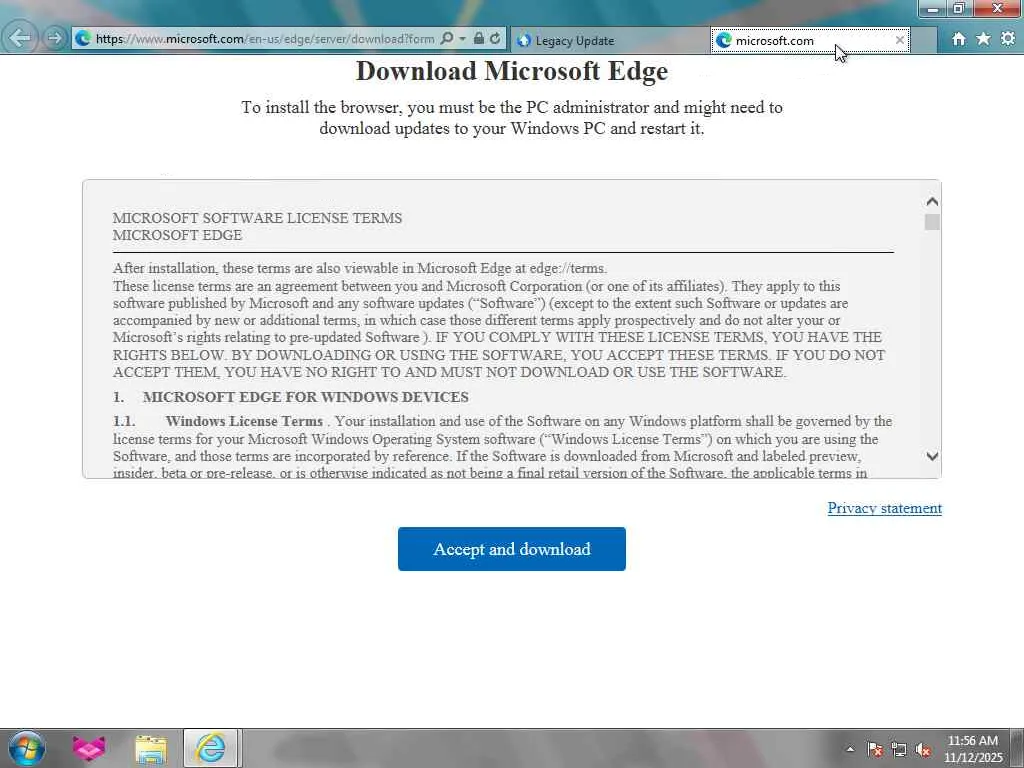Image resolution: width=1024 pixels, height=768 pixels.
Task: Open the Tools gear menu
Action: (1008, 39)
